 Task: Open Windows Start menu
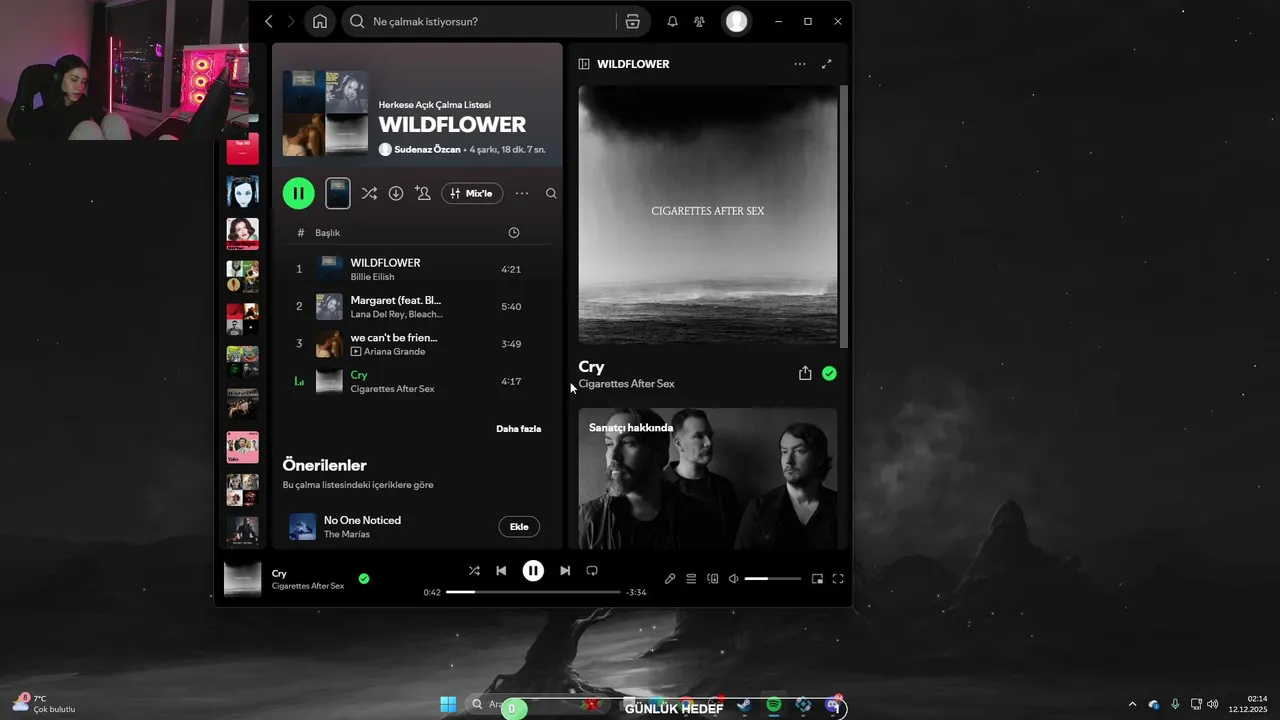(448, 705)
